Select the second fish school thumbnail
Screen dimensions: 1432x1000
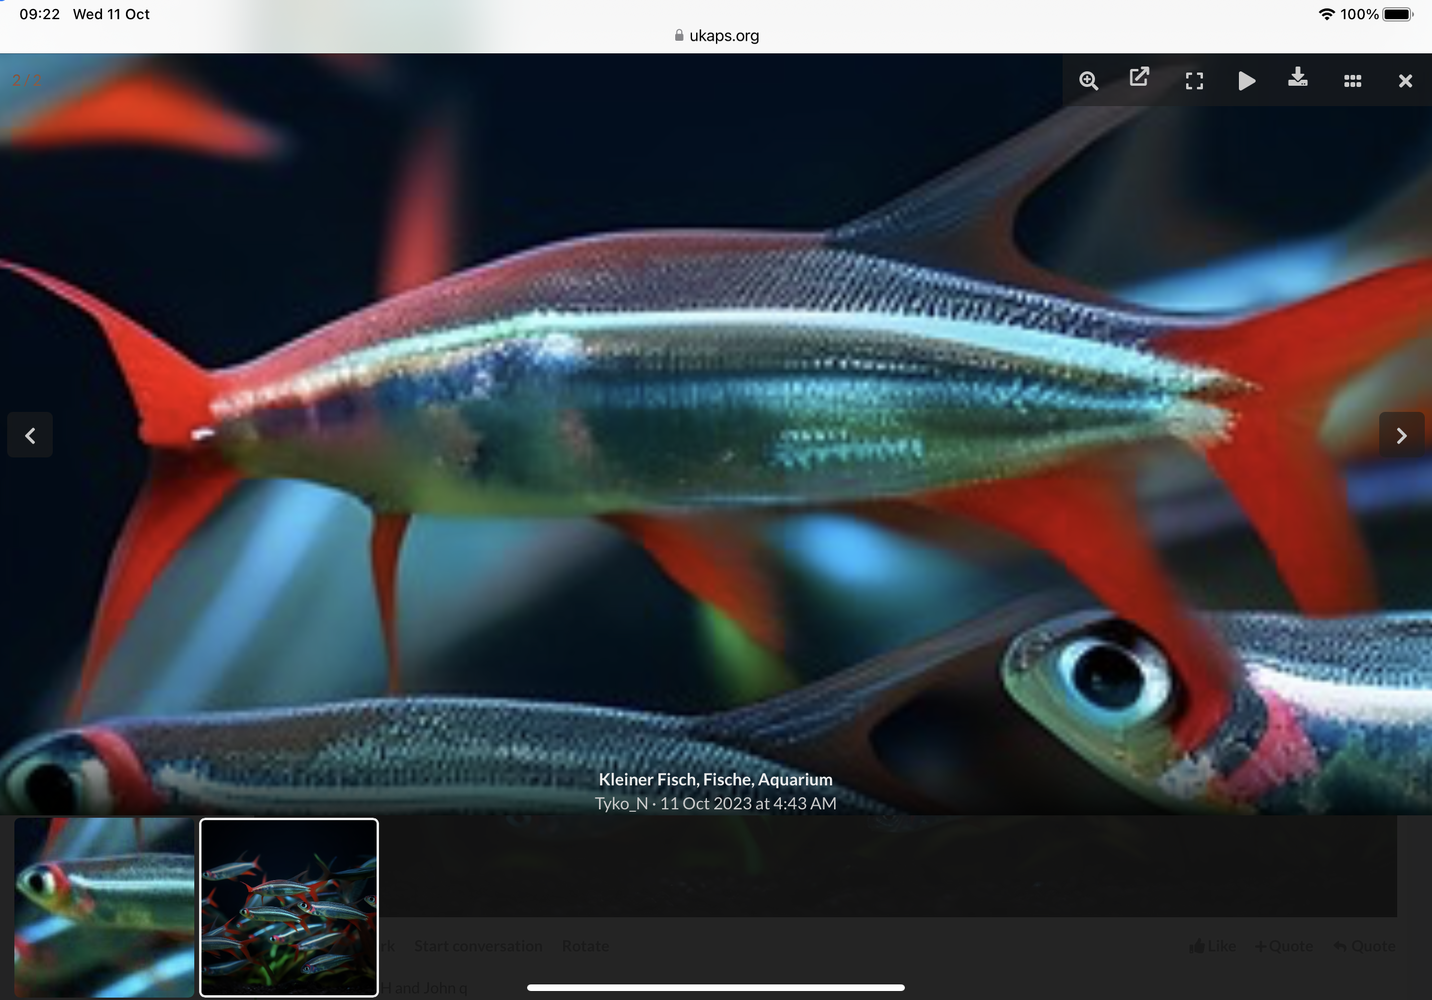pyautogui.click(x=289, y=907)
